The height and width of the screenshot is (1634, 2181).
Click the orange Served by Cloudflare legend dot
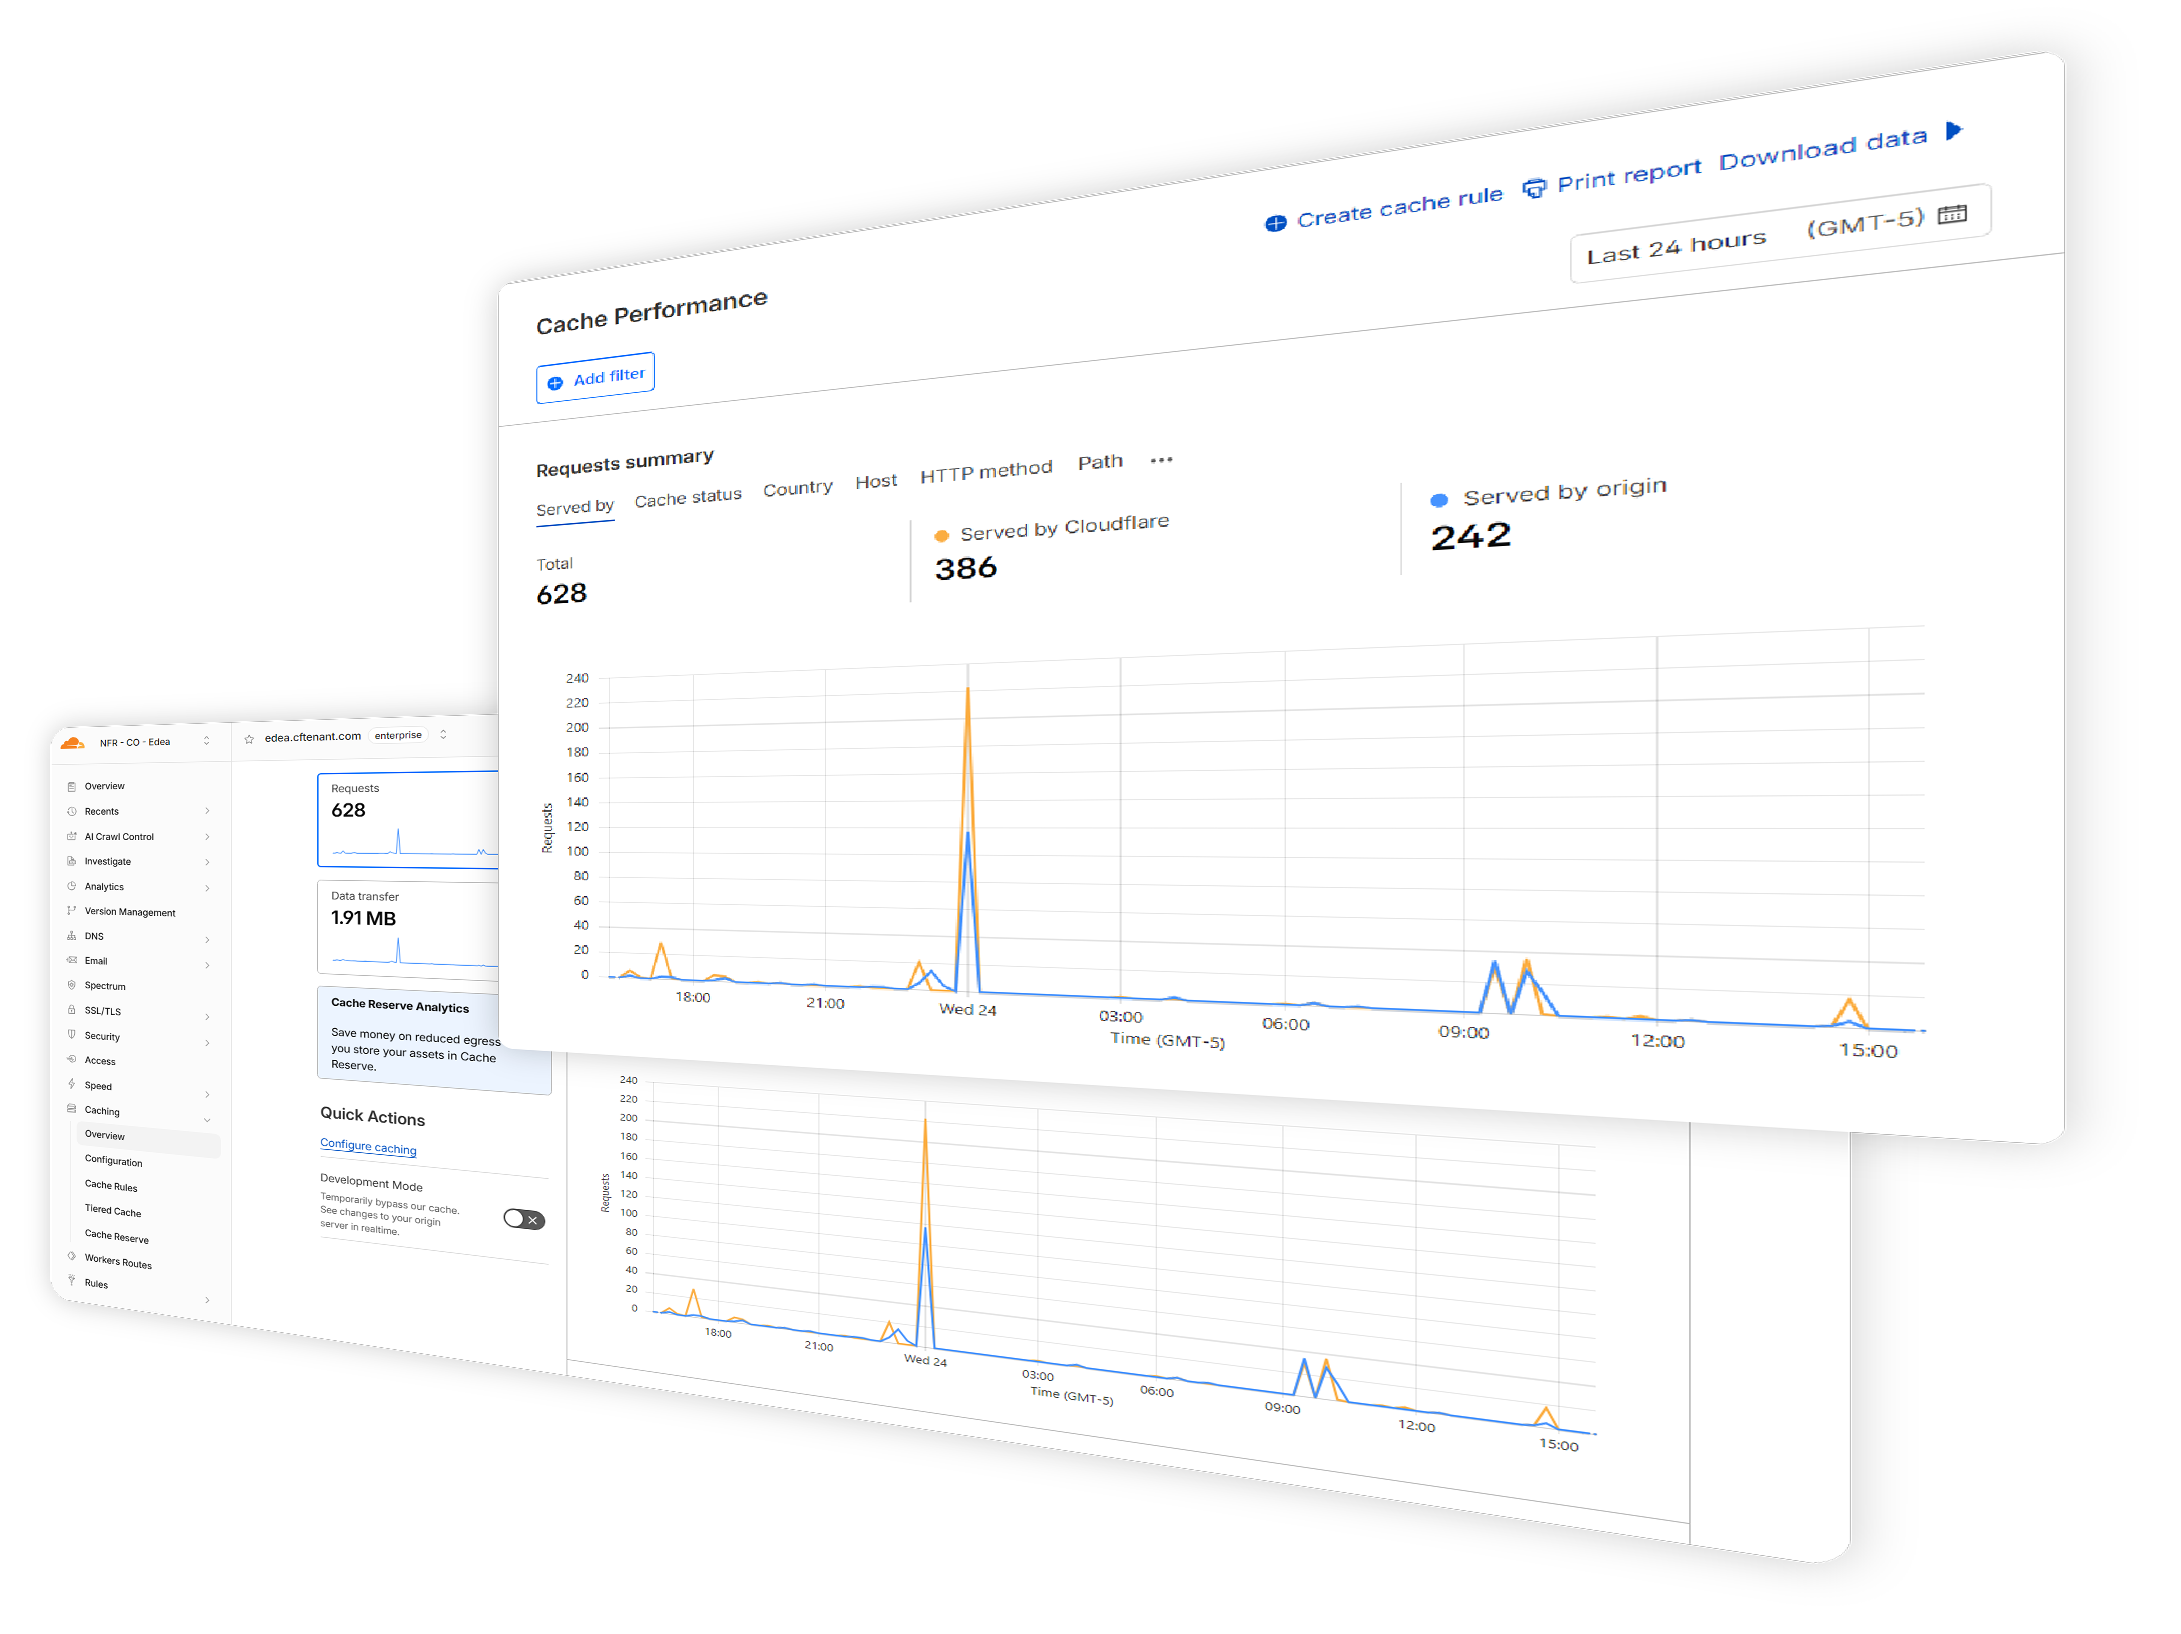coord(941,536)
